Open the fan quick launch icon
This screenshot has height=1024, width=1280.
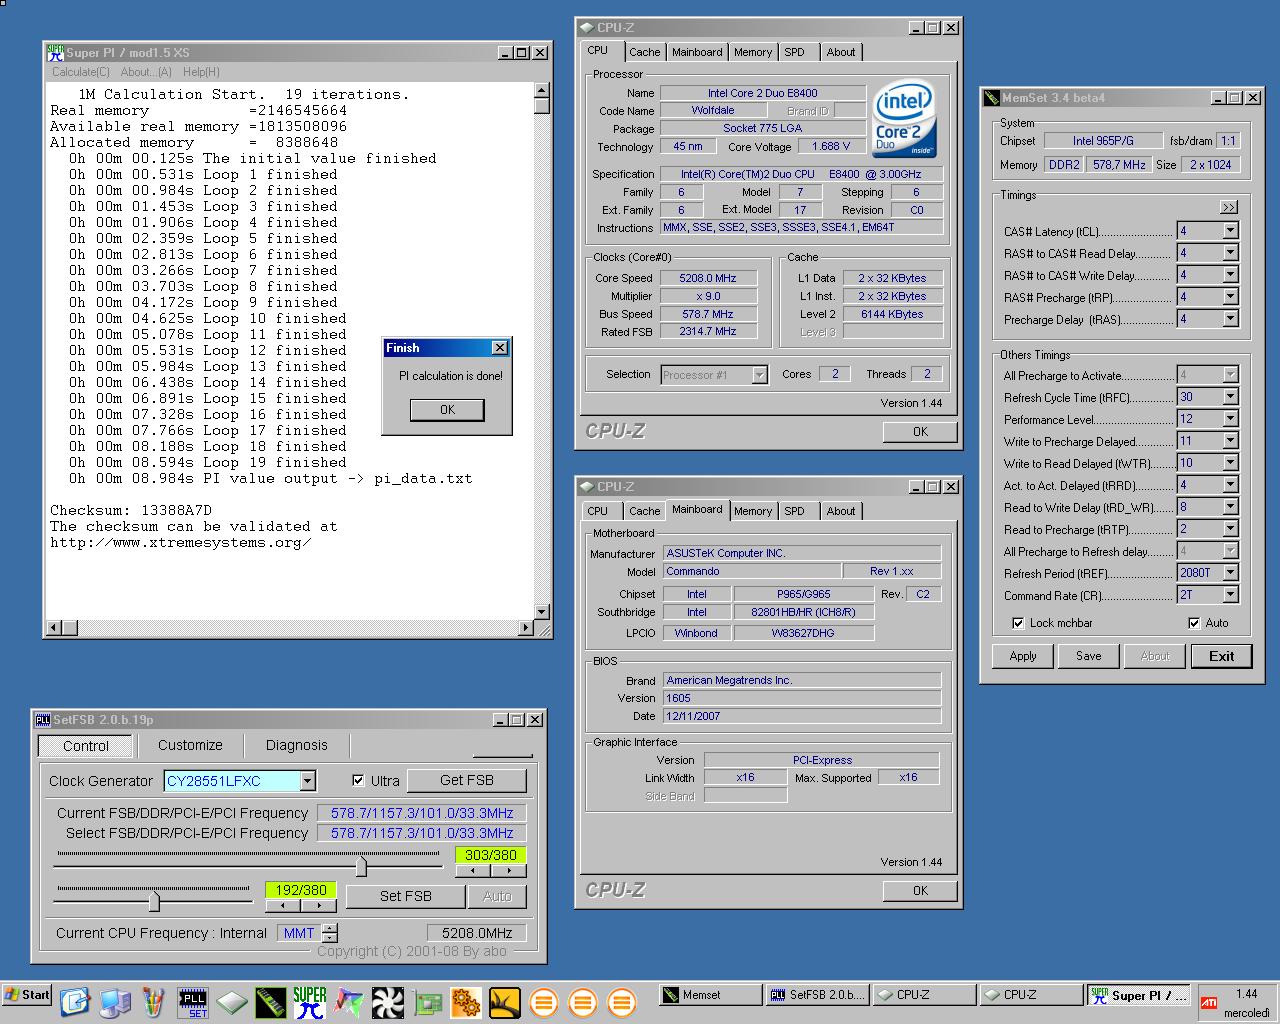click(388, 1002)
